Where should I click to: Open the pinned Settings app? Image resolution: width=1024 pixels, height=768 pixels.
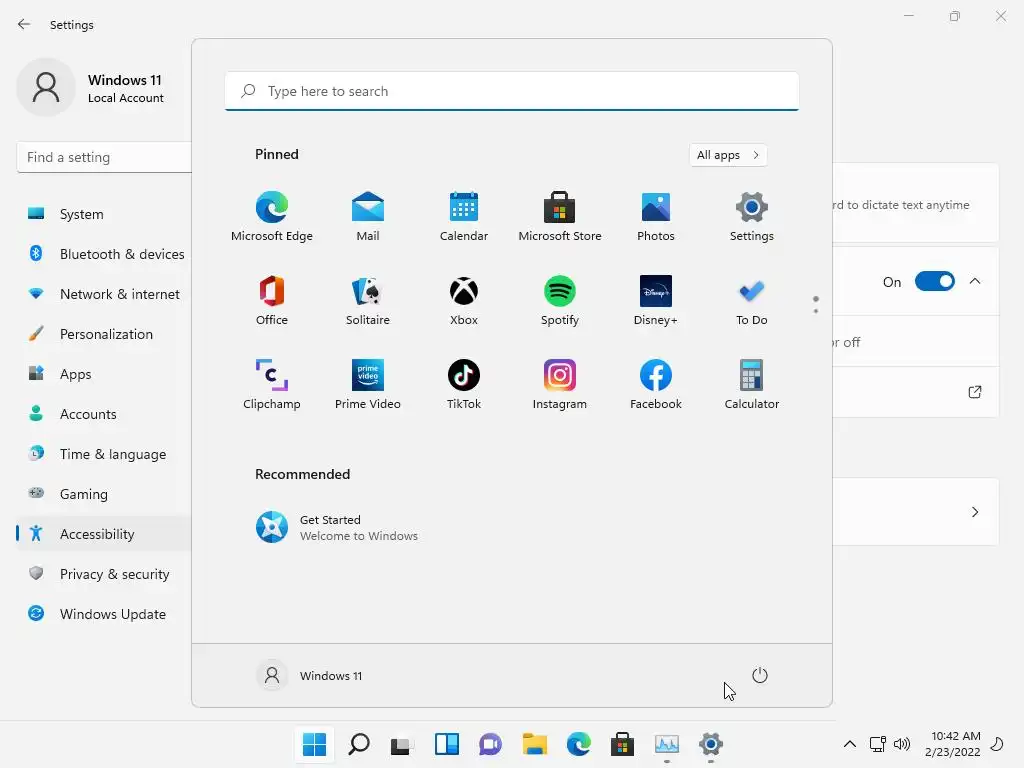pyautogui.click(x=752, y=217)
